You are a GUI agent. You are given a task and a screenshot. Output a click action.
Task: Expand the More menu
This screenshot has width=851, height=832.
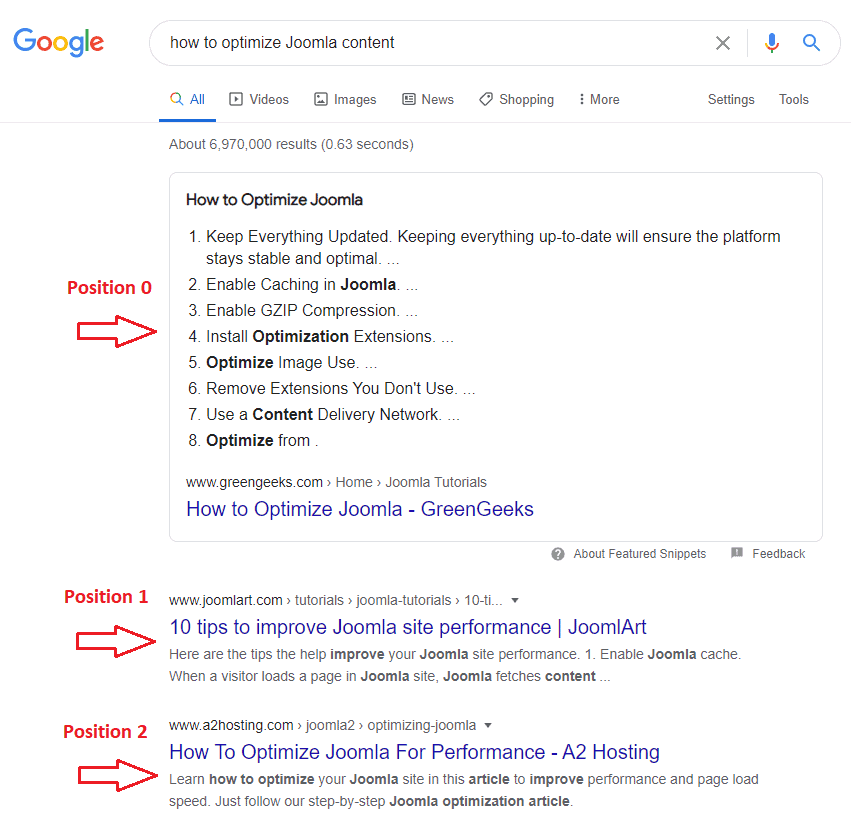pos(599,99)
